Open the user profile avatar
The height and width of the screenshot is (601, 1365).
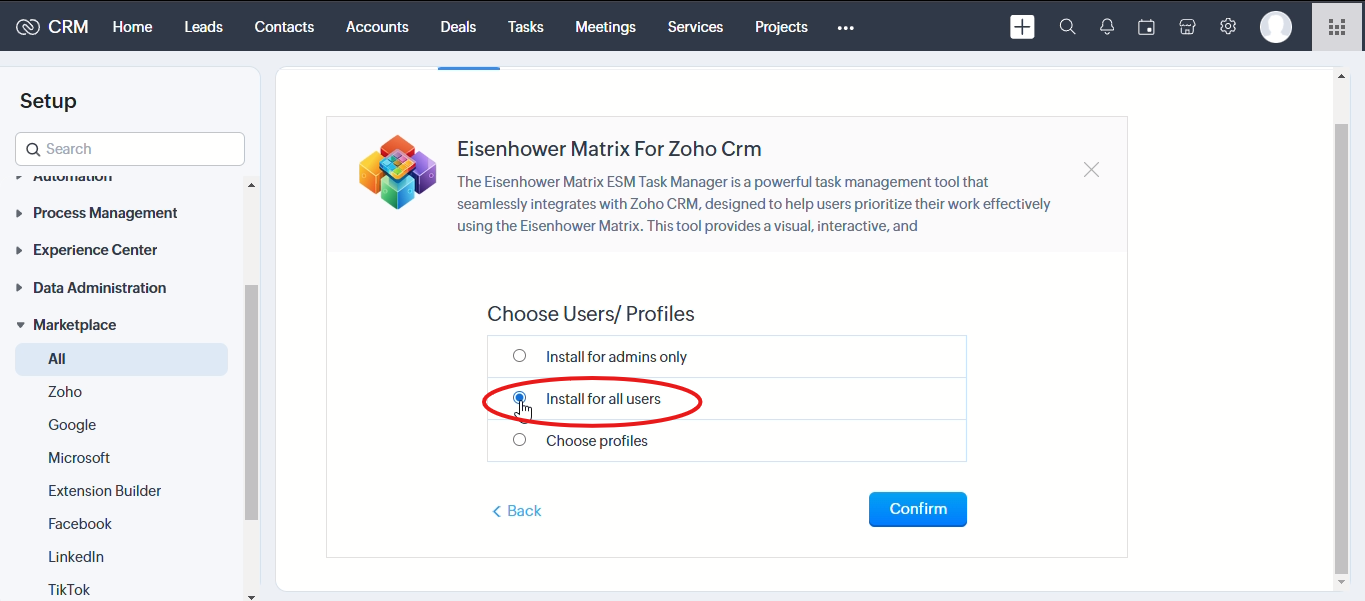pyautogui.click(x=1275, y=27)
